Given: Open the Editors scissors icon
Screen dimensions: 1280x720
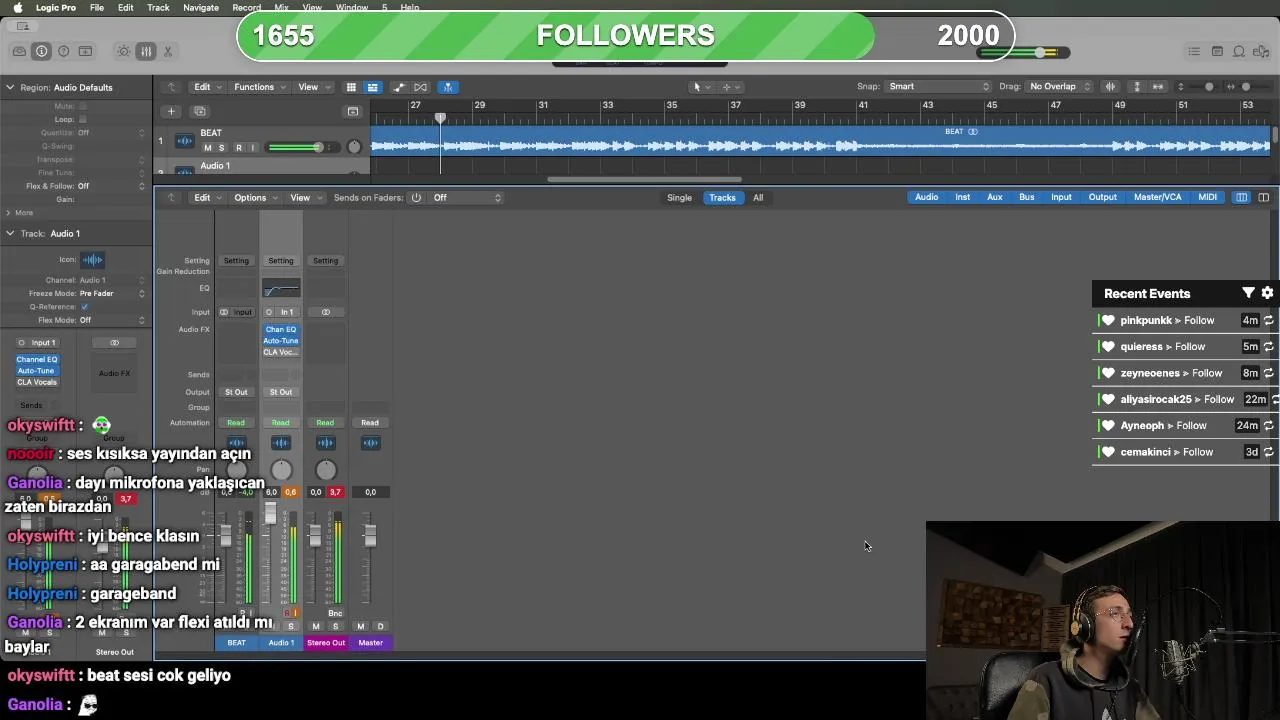Looking at the screenshot, I should (x=168, y=51).
